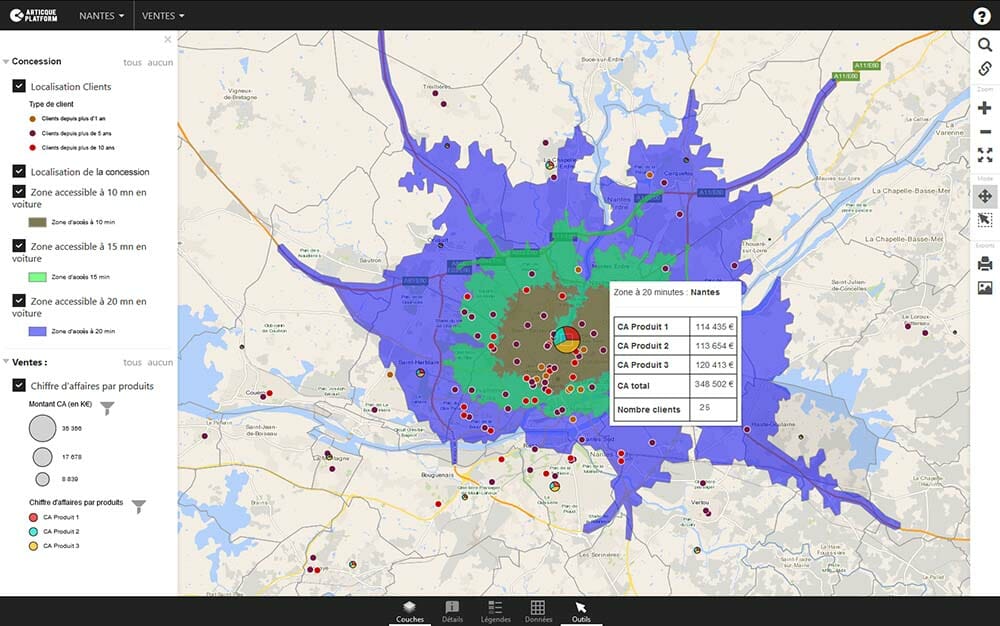Collapse the Ventes section
This screenshot has height=626, width=1000.
click(x=6, y=362)
